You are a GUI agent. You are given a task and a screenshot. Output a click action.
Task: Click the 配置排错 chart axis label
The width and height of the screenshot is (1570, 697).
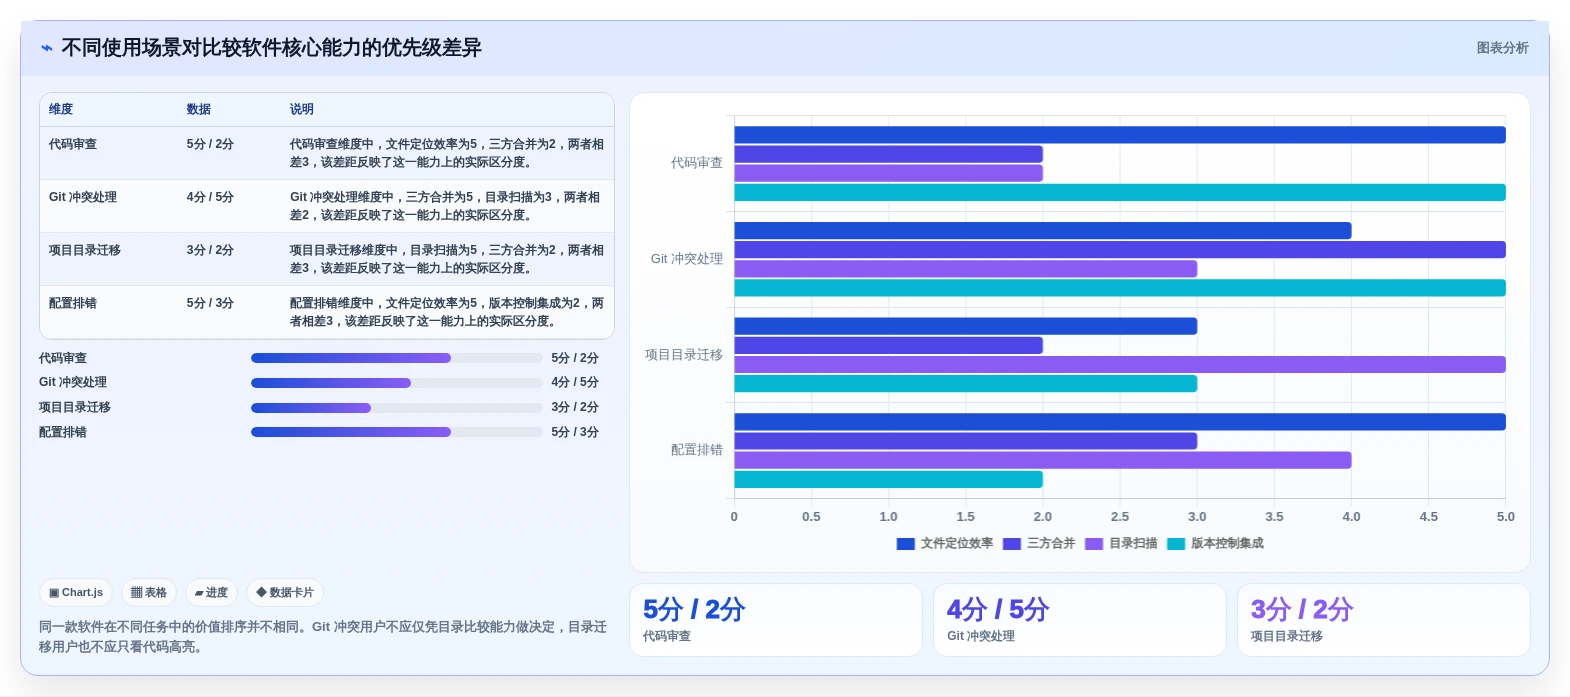click(697, 450)
